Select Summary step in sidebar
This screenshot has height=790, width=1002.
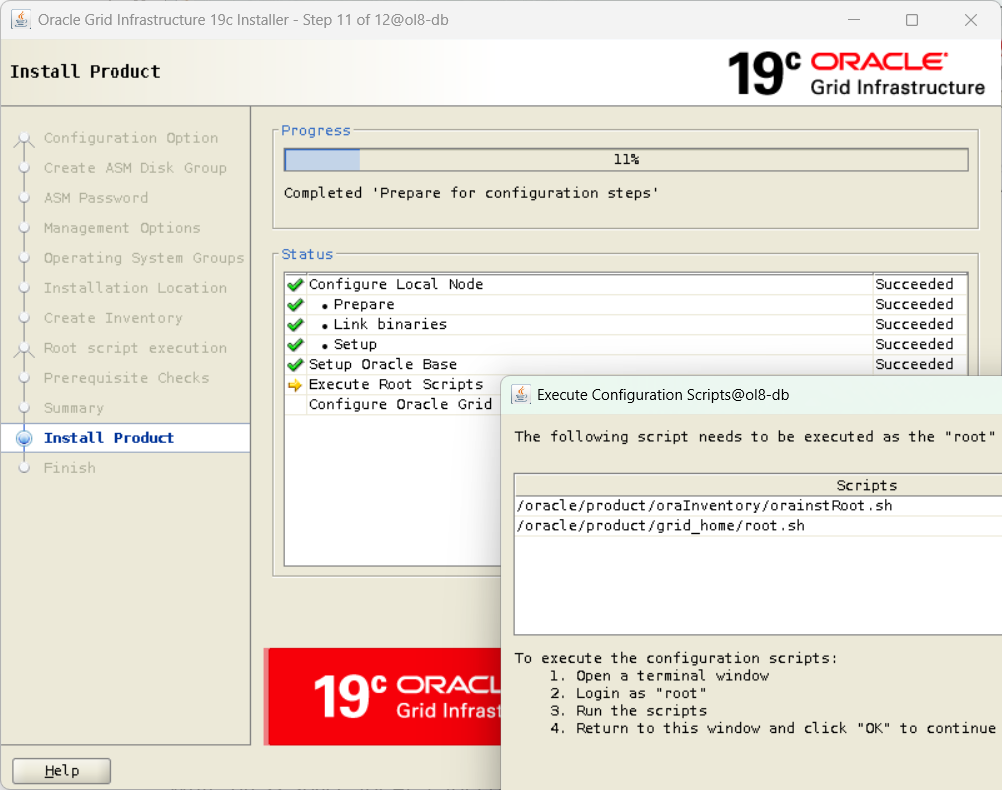coord(73,408)
